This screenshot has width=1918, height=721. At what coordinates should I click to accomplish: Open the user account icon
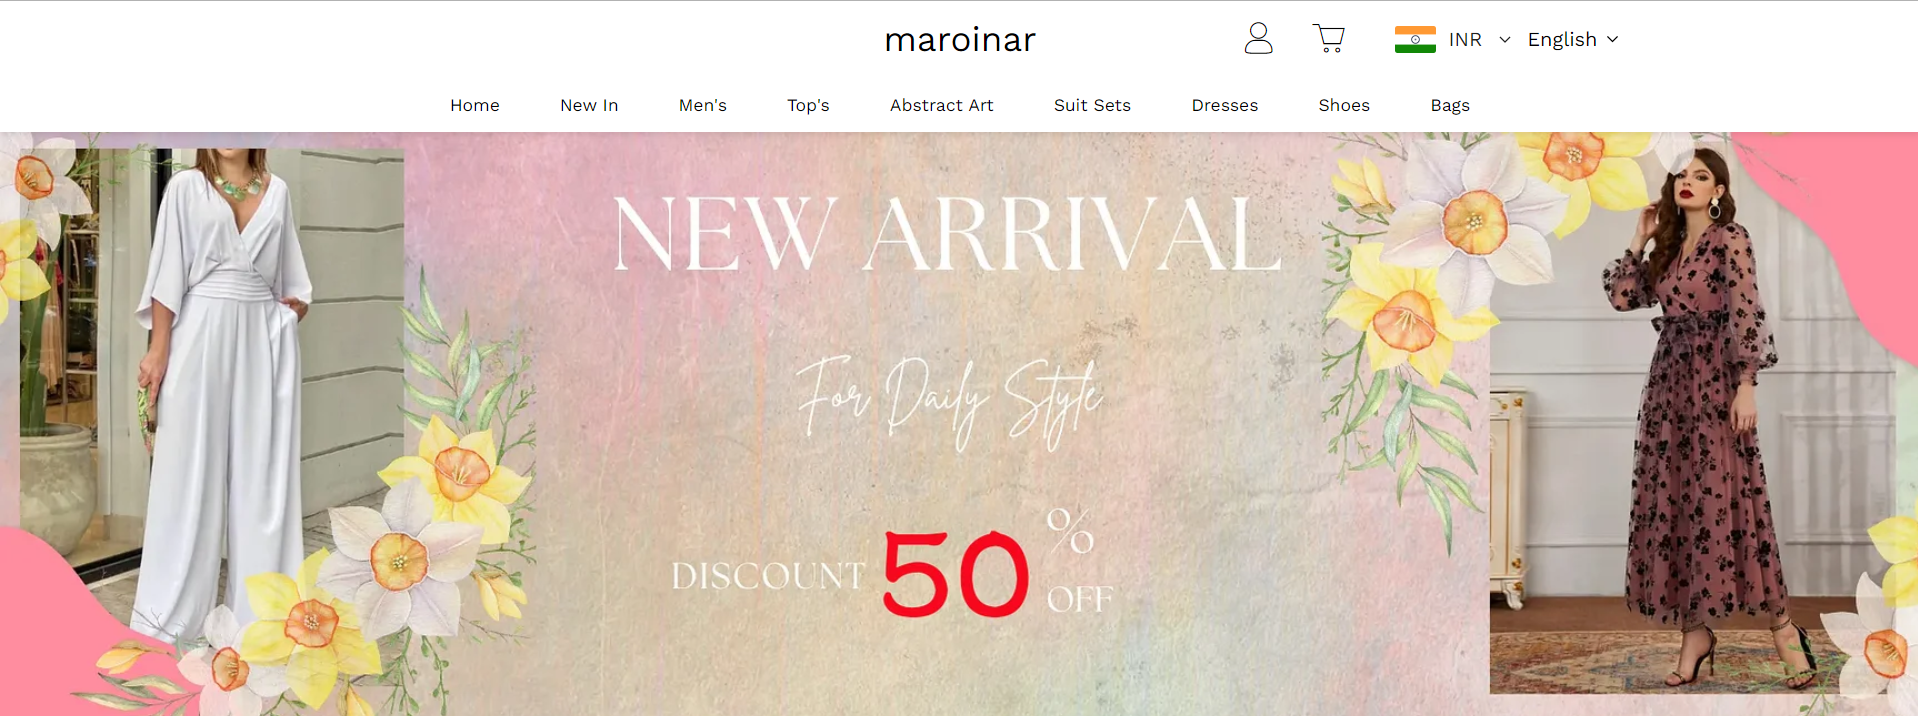1258,39
